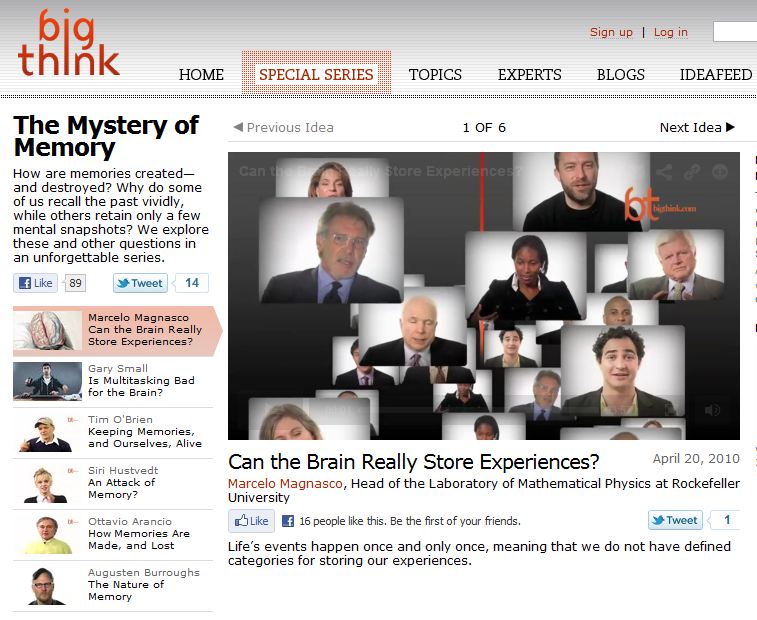Click the search field in the header
This screenshot has height=620, width=757.
tap(735, 32)
